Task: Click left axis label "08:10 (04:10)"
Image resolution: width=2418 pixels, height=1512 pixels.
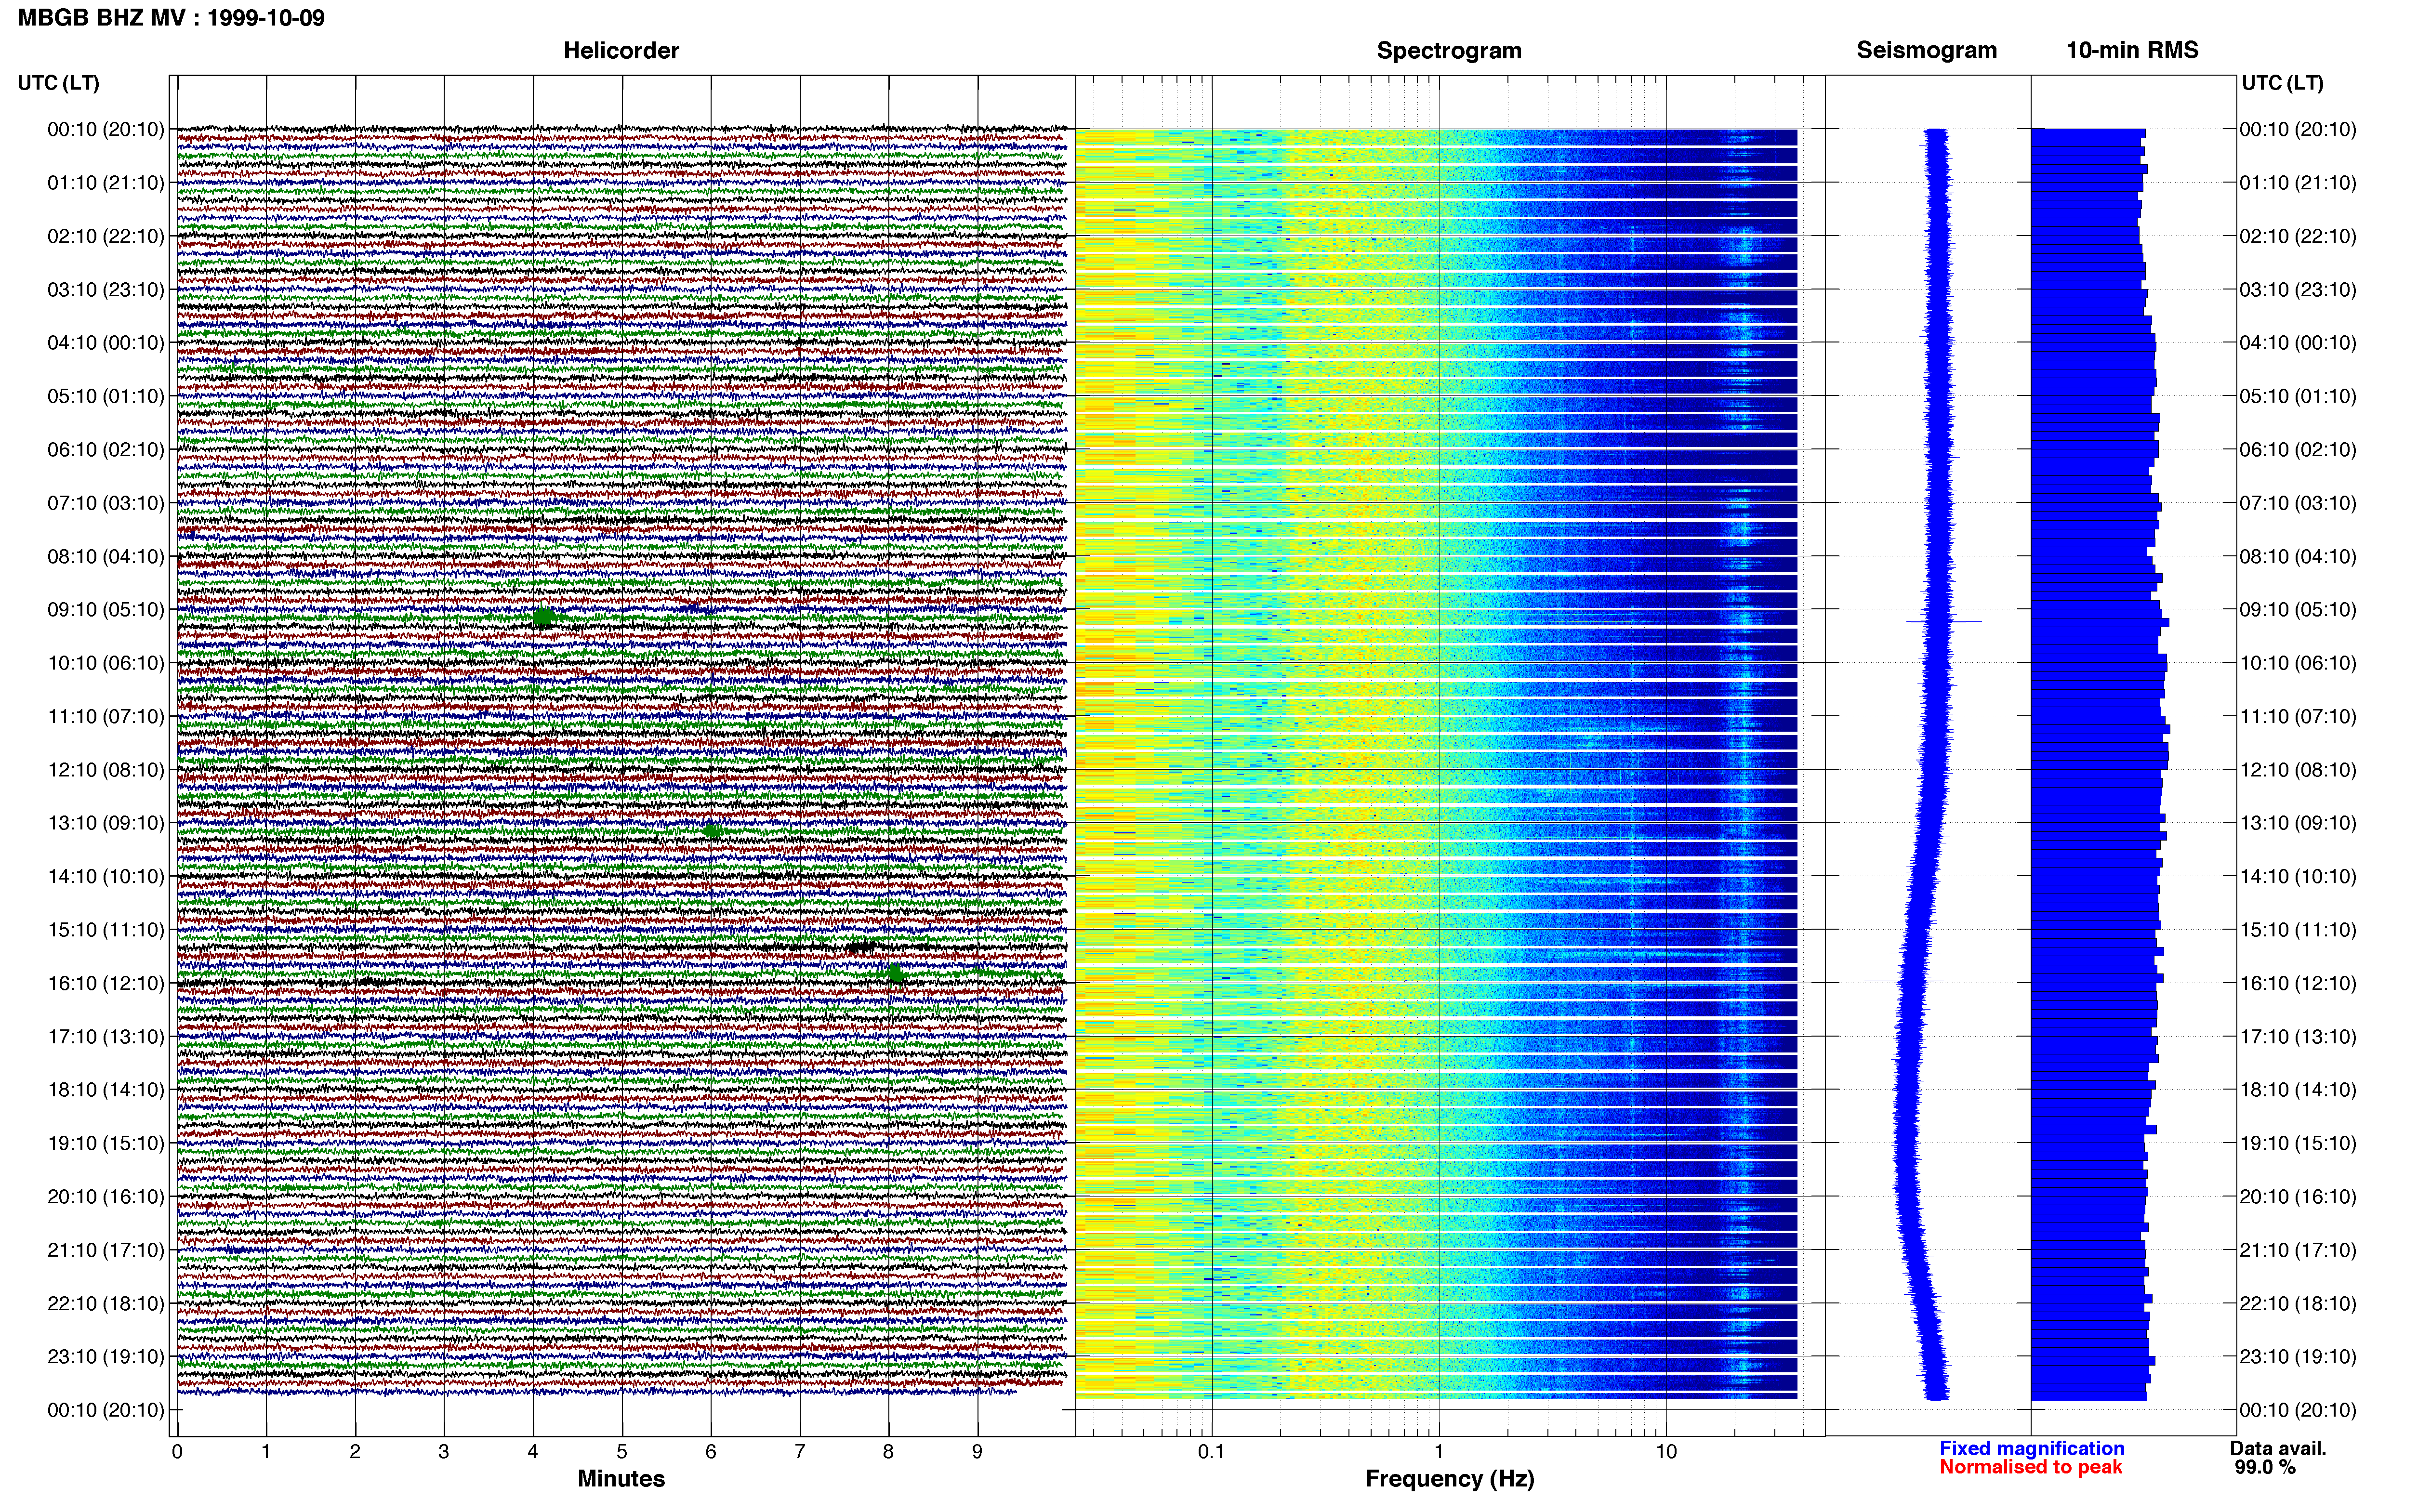Action: click(106, 556)
